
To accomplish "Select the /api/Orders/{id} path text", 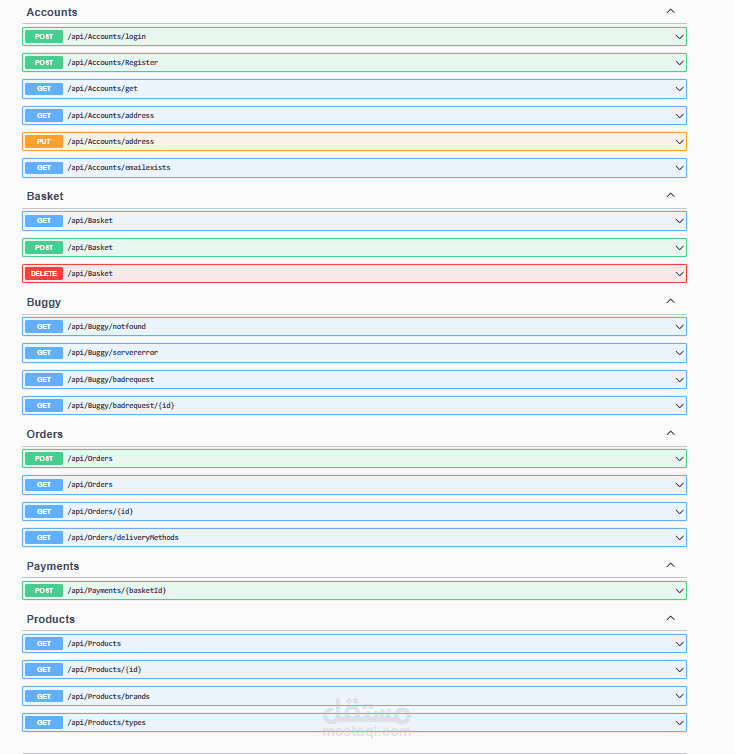I will tap(100, 512).
